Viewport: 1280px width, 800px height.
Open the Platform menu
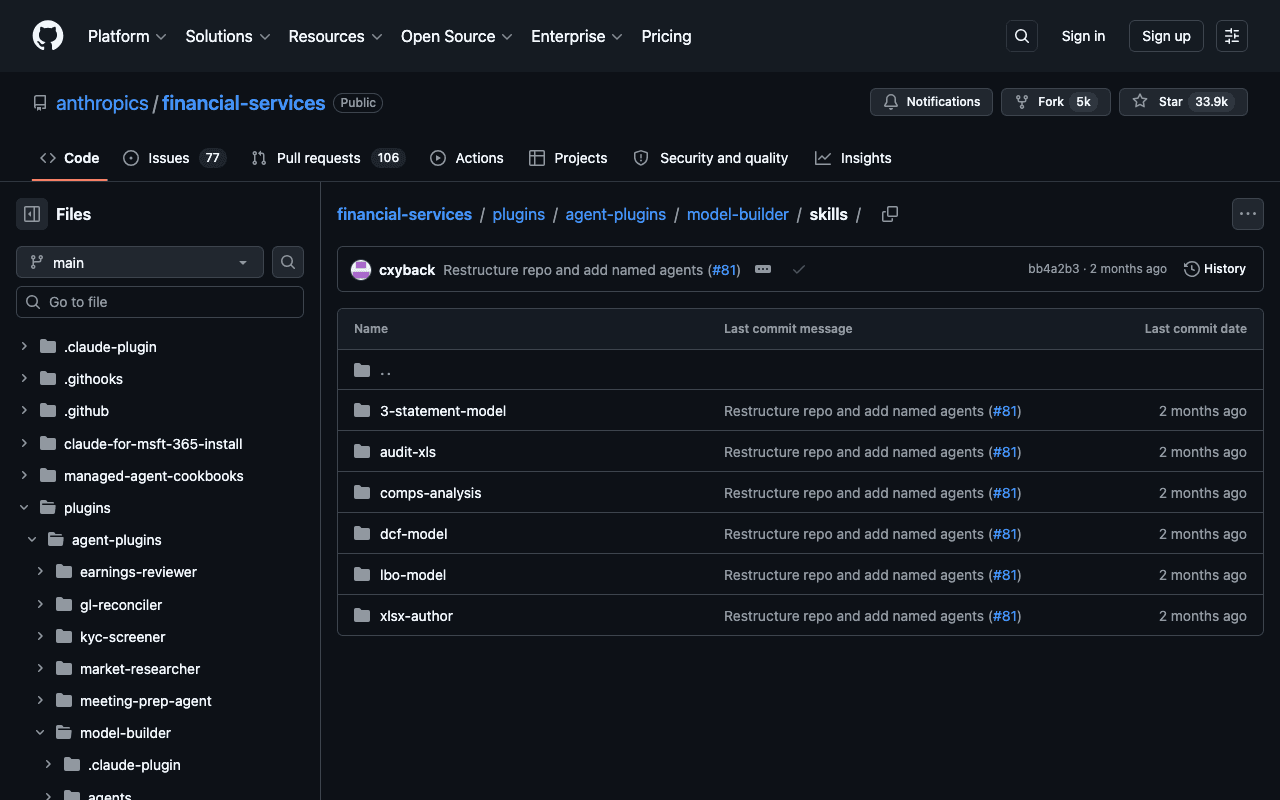127,36
